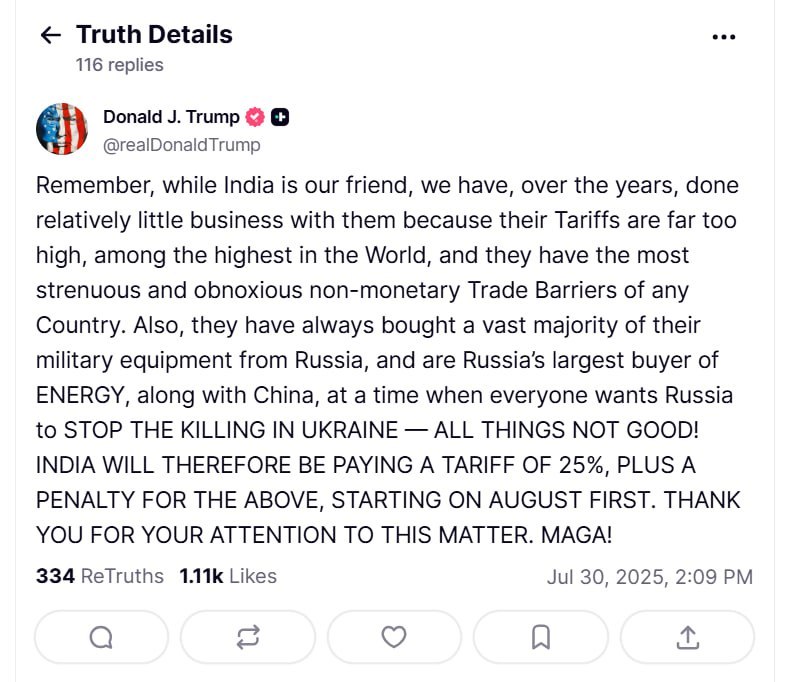Screen dimensions: 787x682
Task: Open the three-dot more options menu
Action: tap(723, 37)
